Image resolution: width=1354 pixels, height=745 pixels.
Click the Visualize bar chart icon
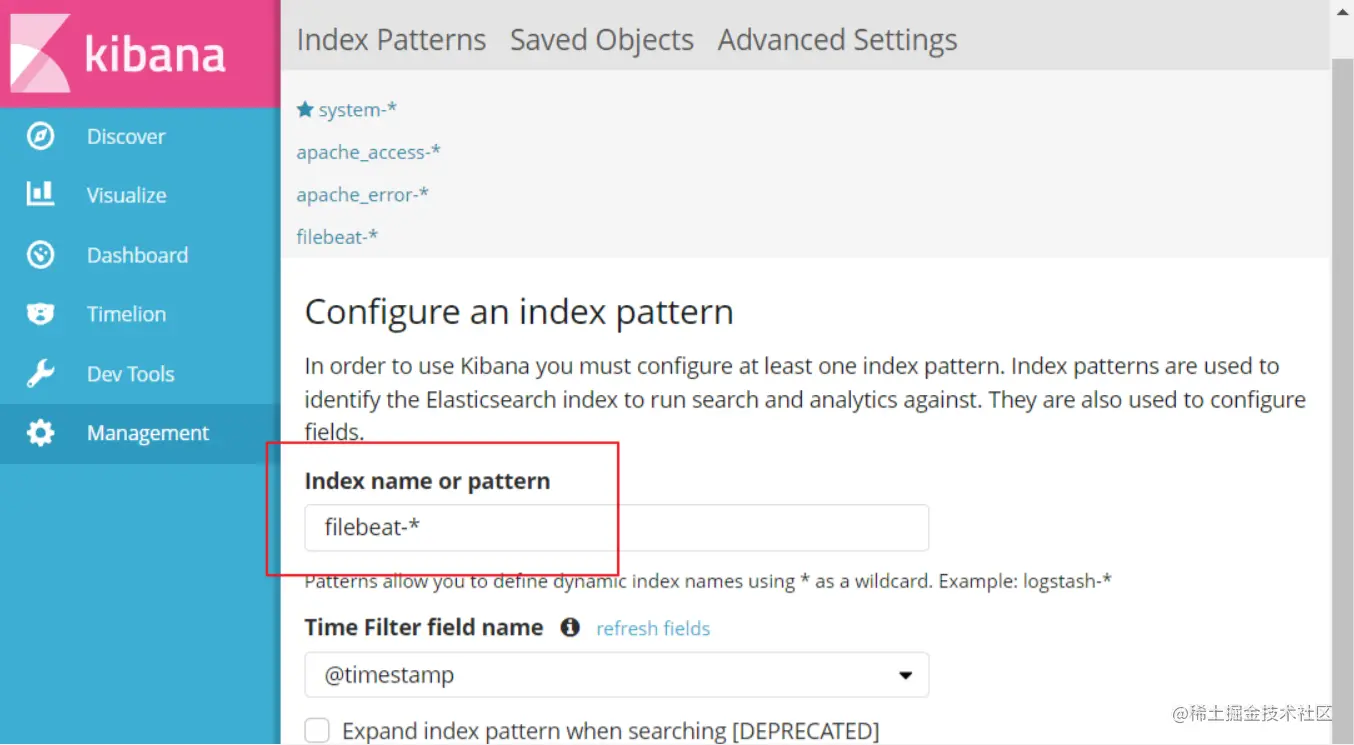(40, 195)
